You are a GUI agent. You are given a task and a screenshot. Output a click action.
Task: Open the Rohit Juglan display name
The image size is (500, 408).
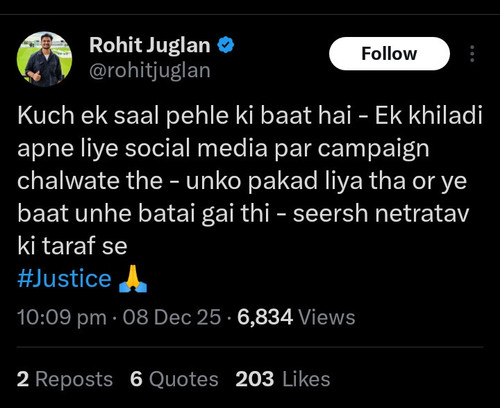[x=150, y=45]
